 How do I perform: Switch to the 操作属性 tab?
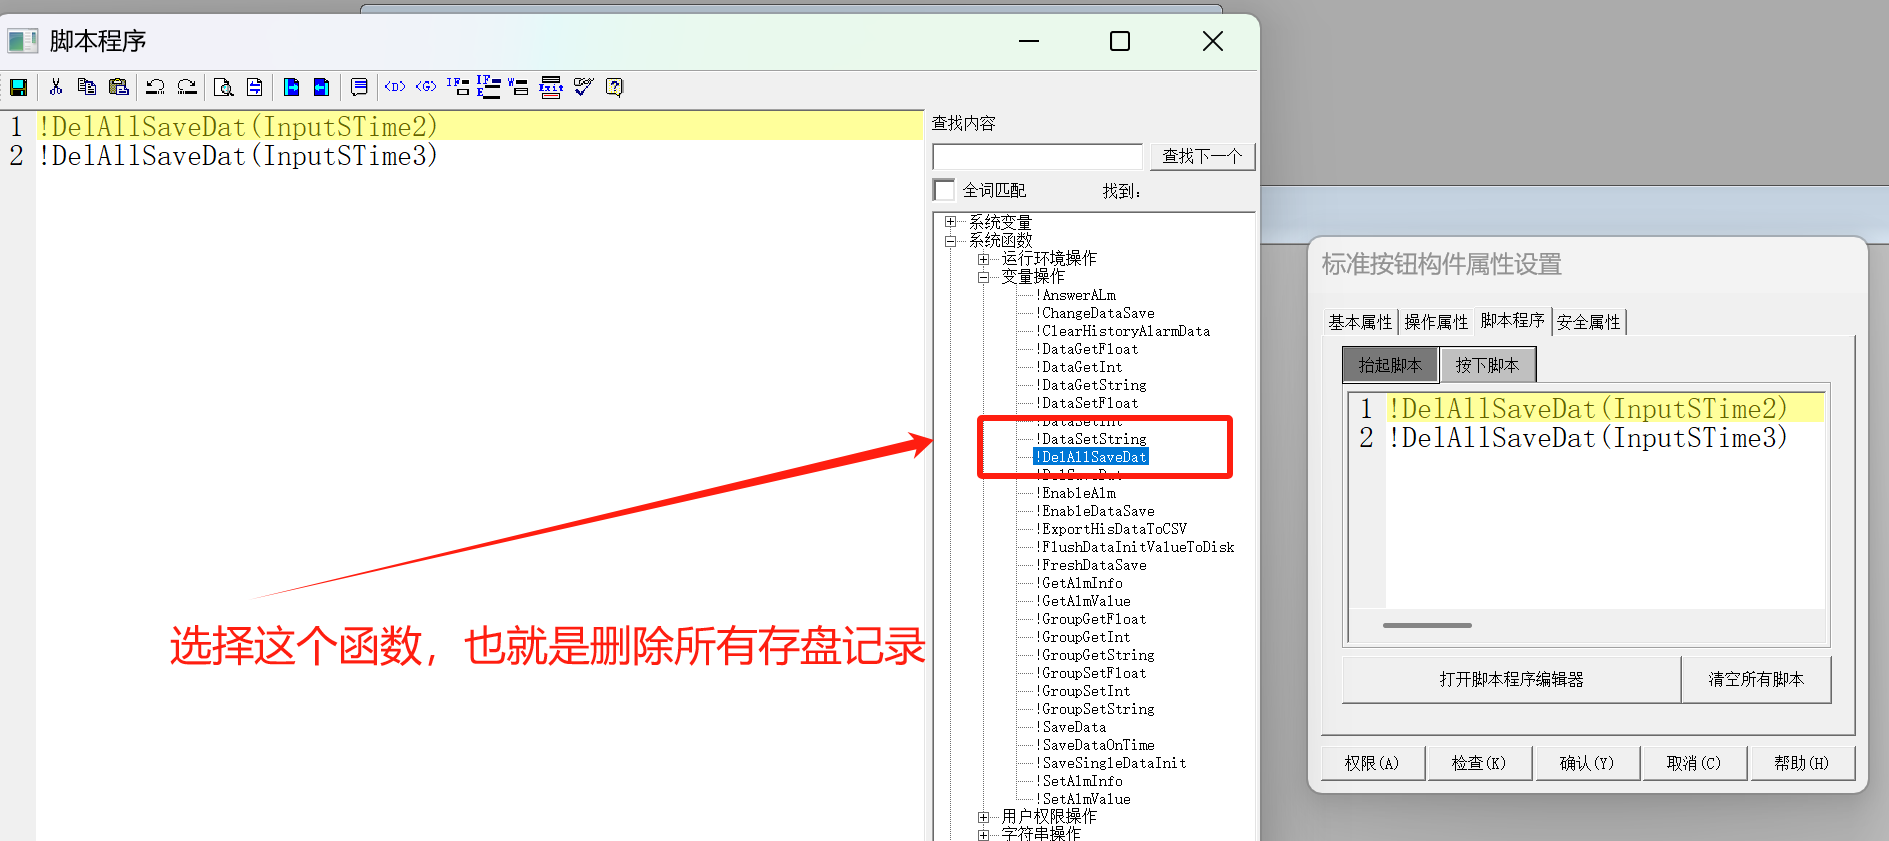point(1436,322)
